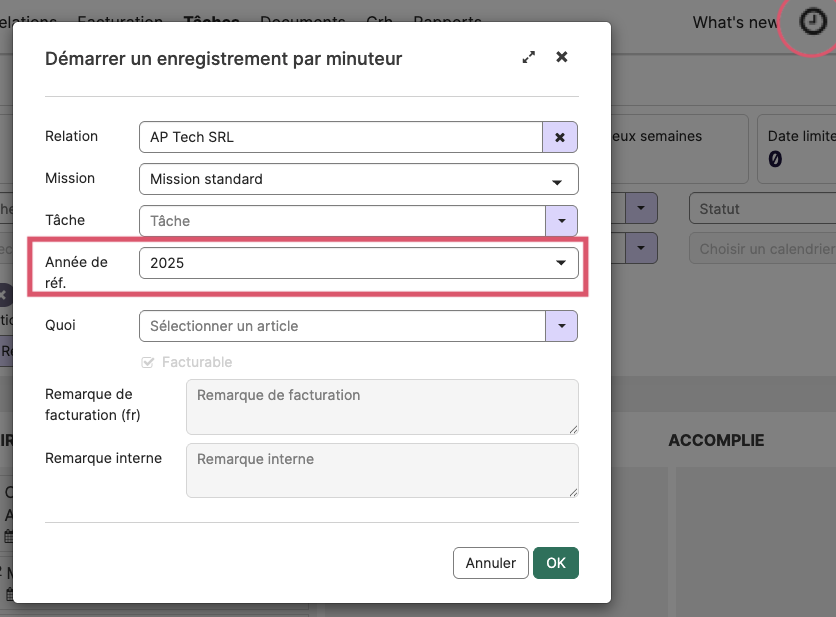Viewport: 836px width, 617px height.
Task: Expand the dialog with the fullscreen arrows icon
Action: tap(528, 57)
